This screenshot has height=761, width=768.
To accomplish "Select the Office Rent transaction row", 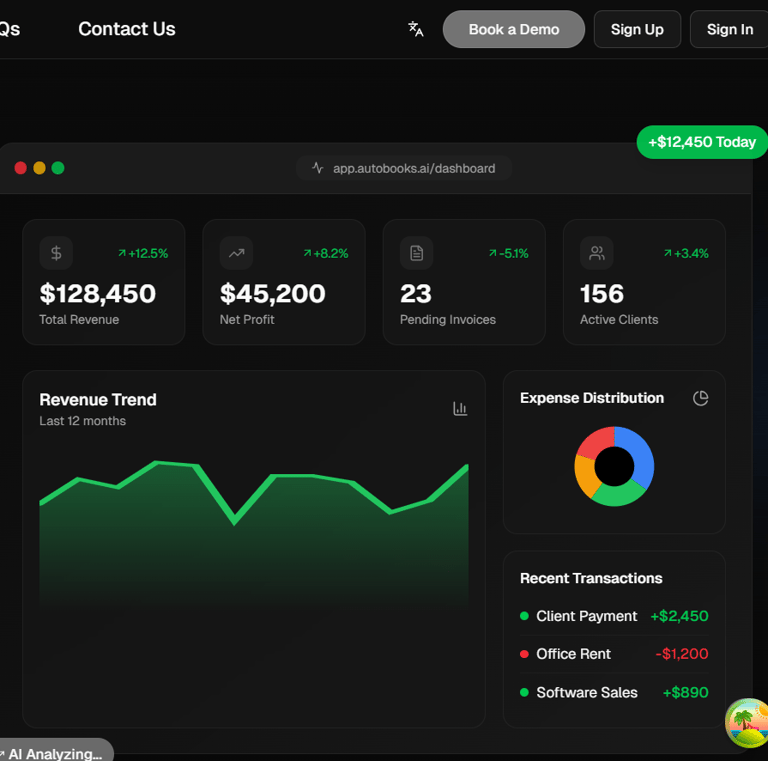I will pos(614,654).
